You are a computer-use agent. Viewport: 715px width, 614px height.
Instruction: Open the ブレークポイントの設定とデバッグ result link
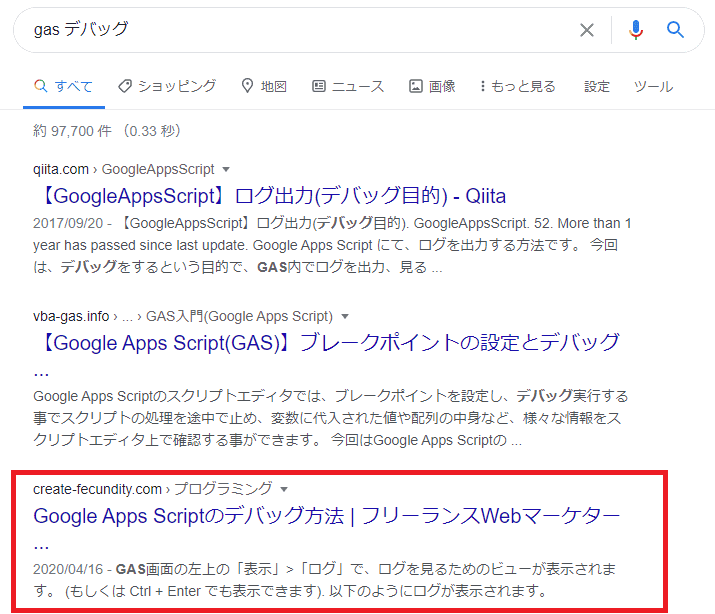coord(326,343)
